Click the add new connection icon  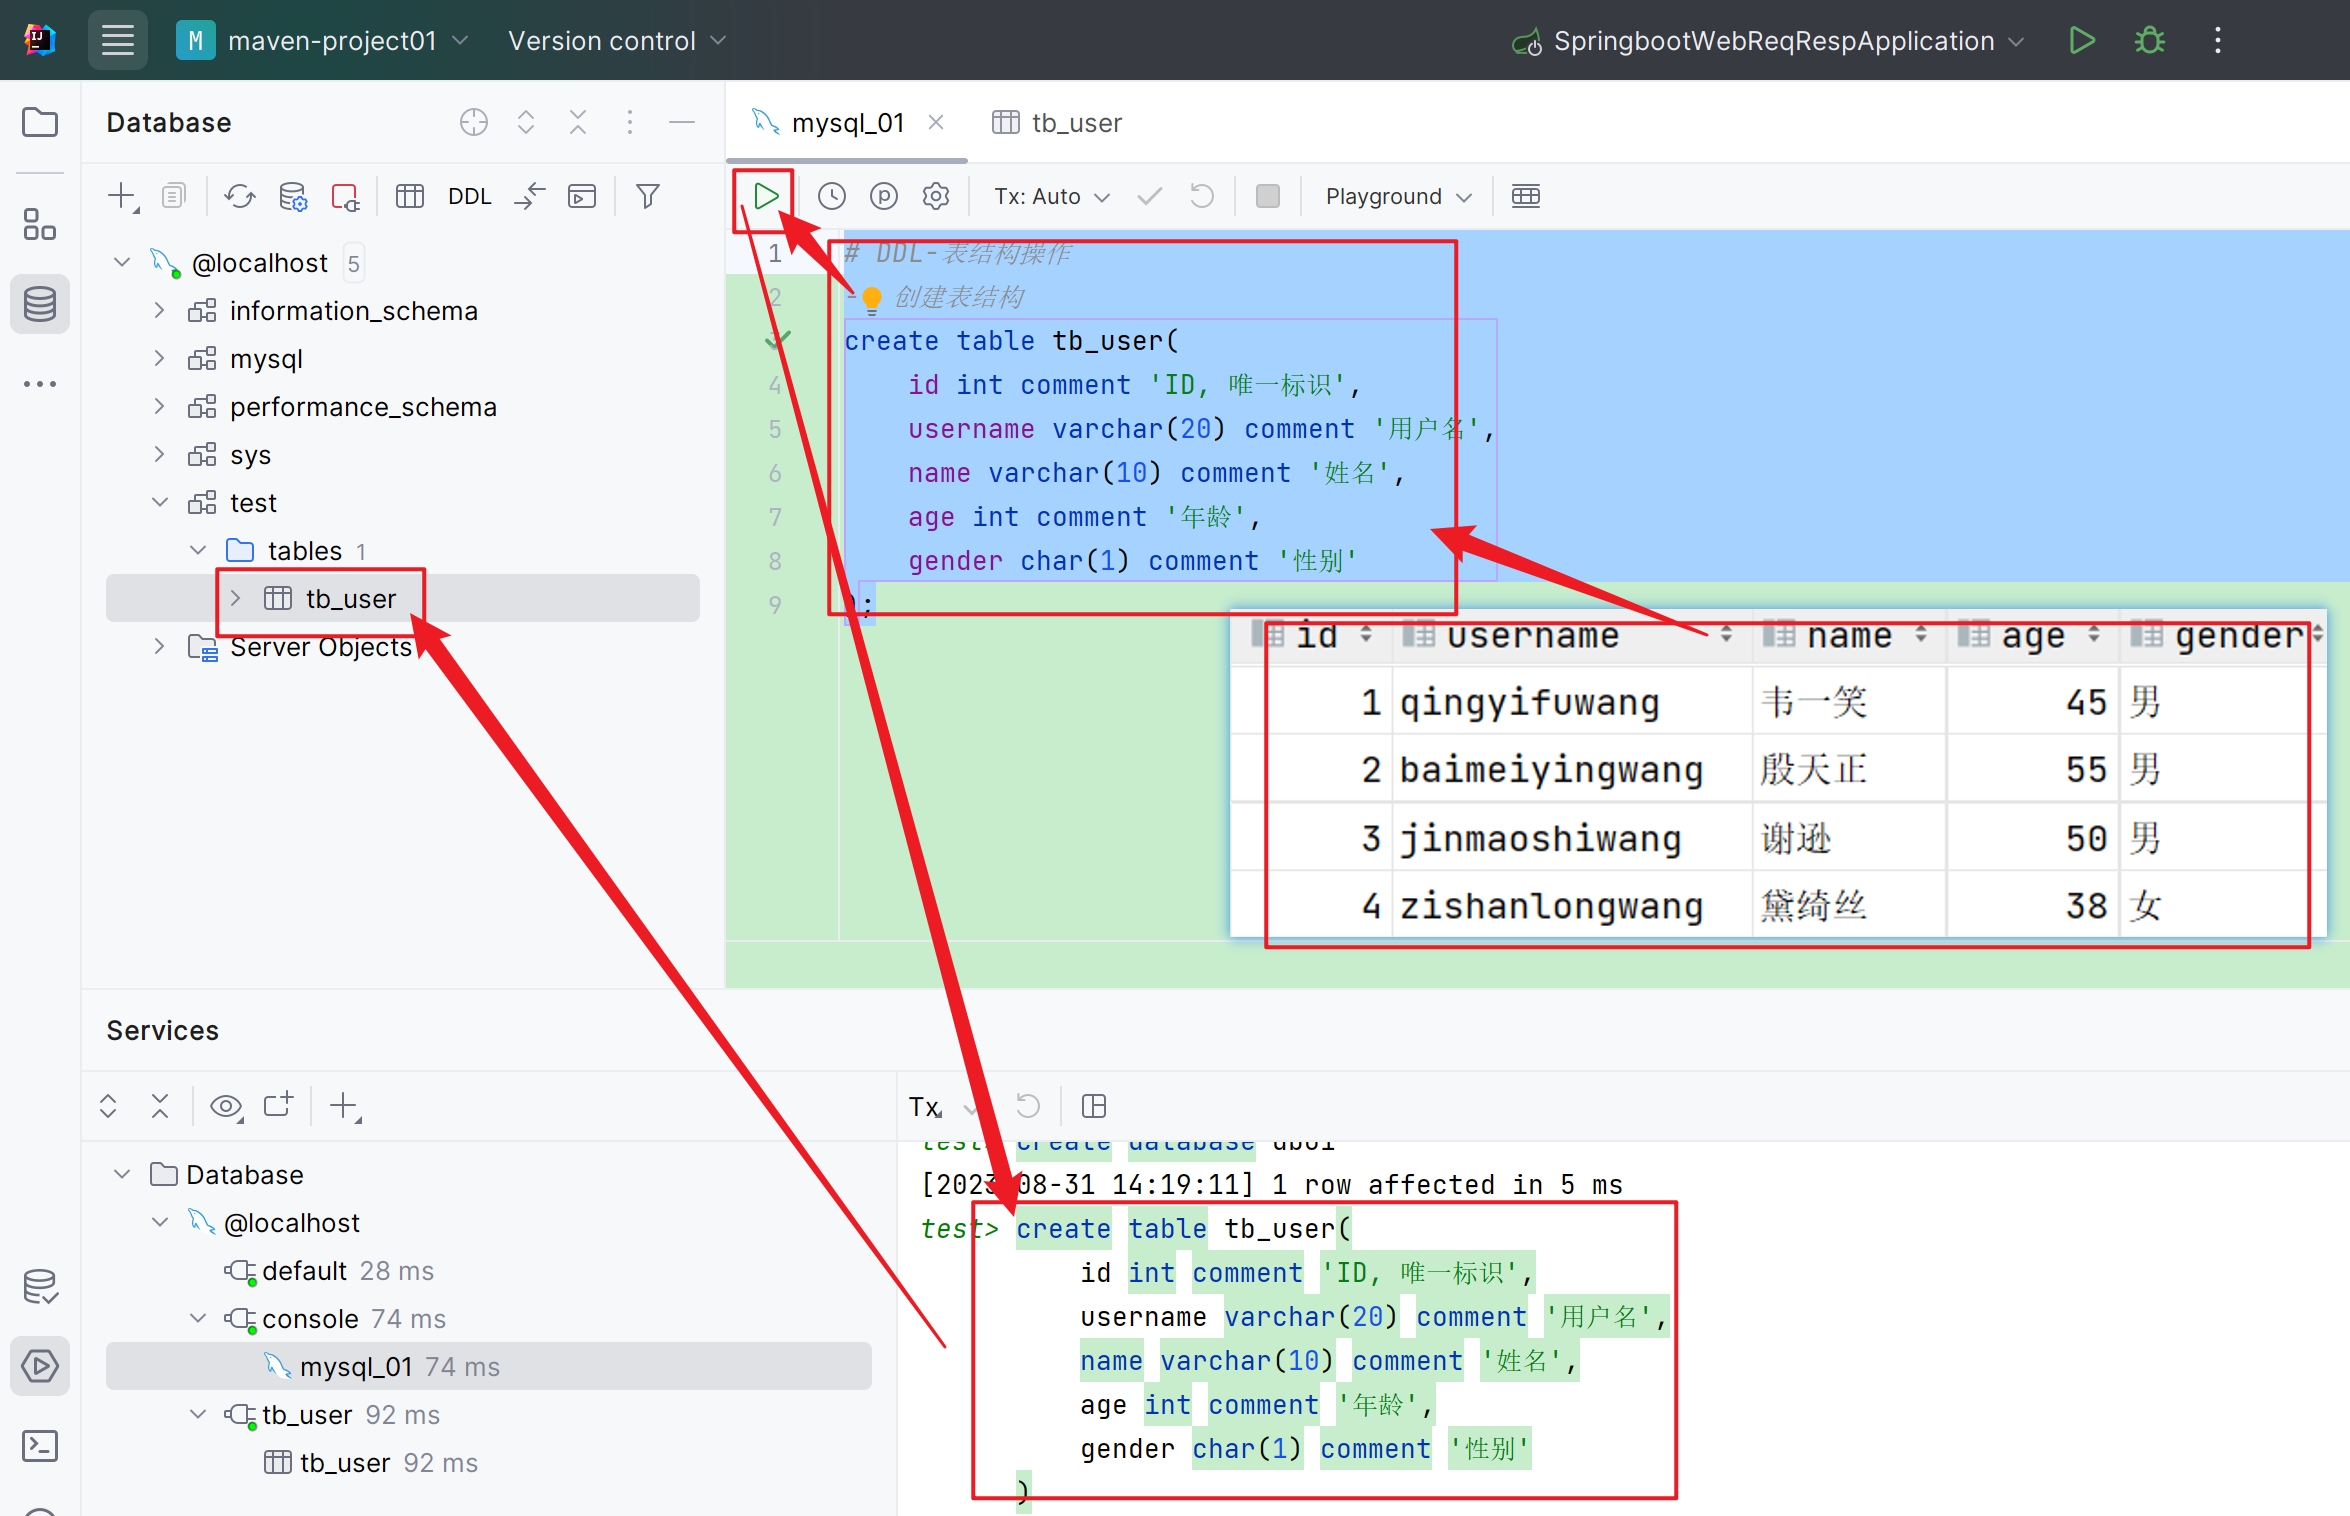122,195
